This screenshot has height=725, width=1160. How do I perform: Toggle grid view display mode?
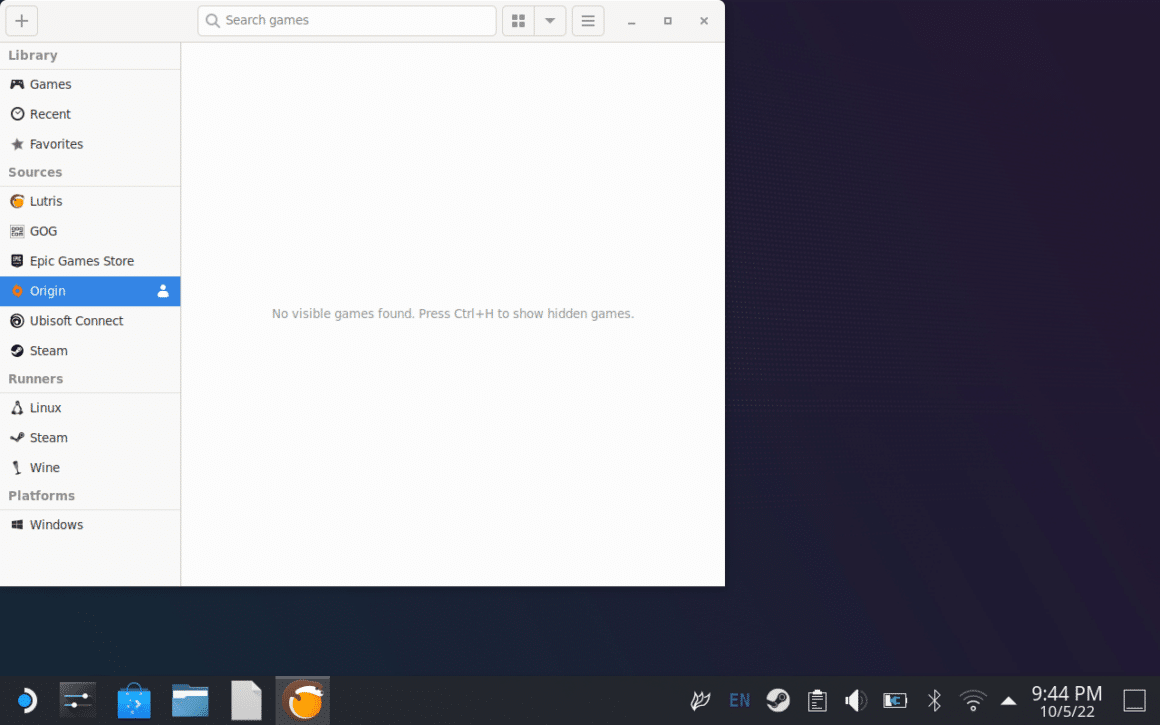click(518, 20)
